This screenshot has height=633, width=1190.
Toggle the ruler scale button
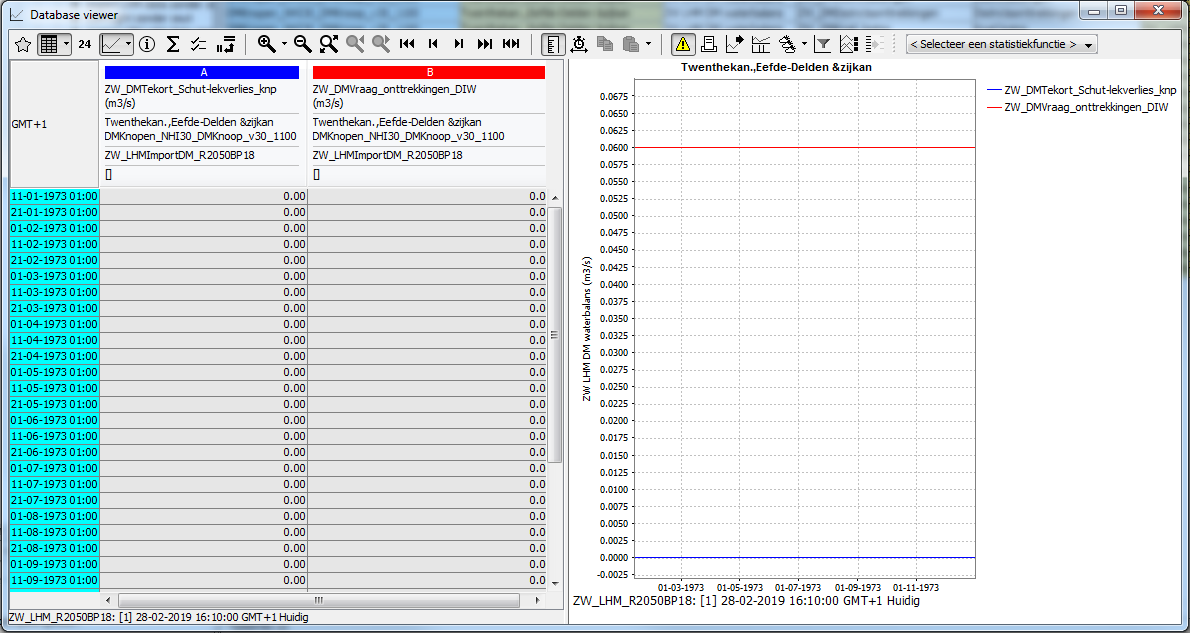[x=552, y=44]
